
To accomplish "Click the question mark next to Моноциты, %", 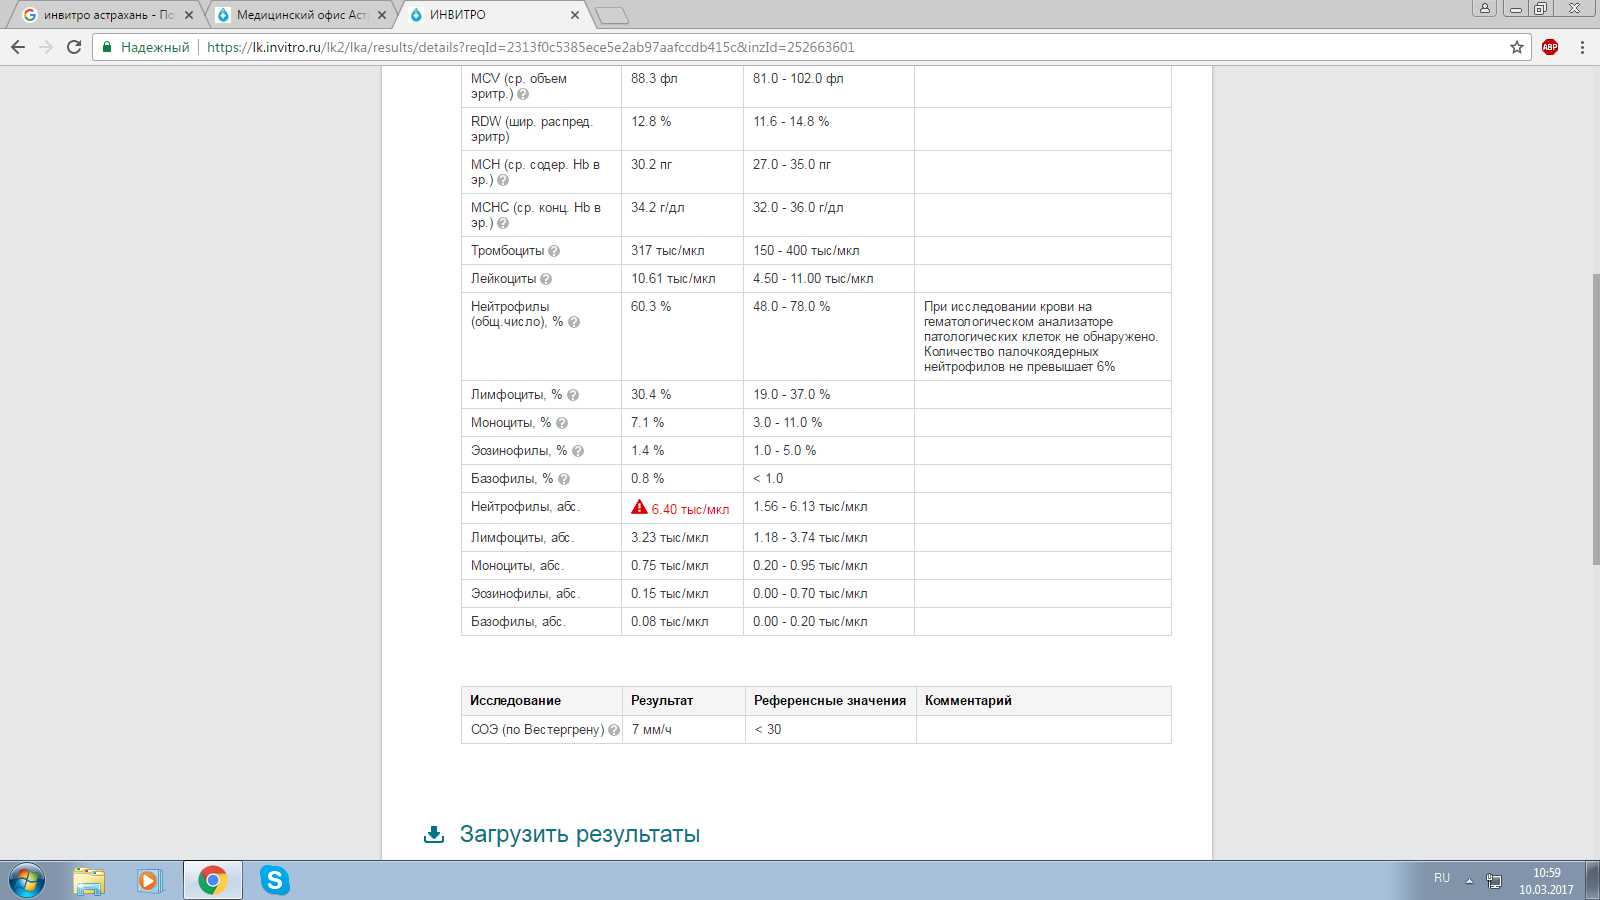I will pos(562,423).
